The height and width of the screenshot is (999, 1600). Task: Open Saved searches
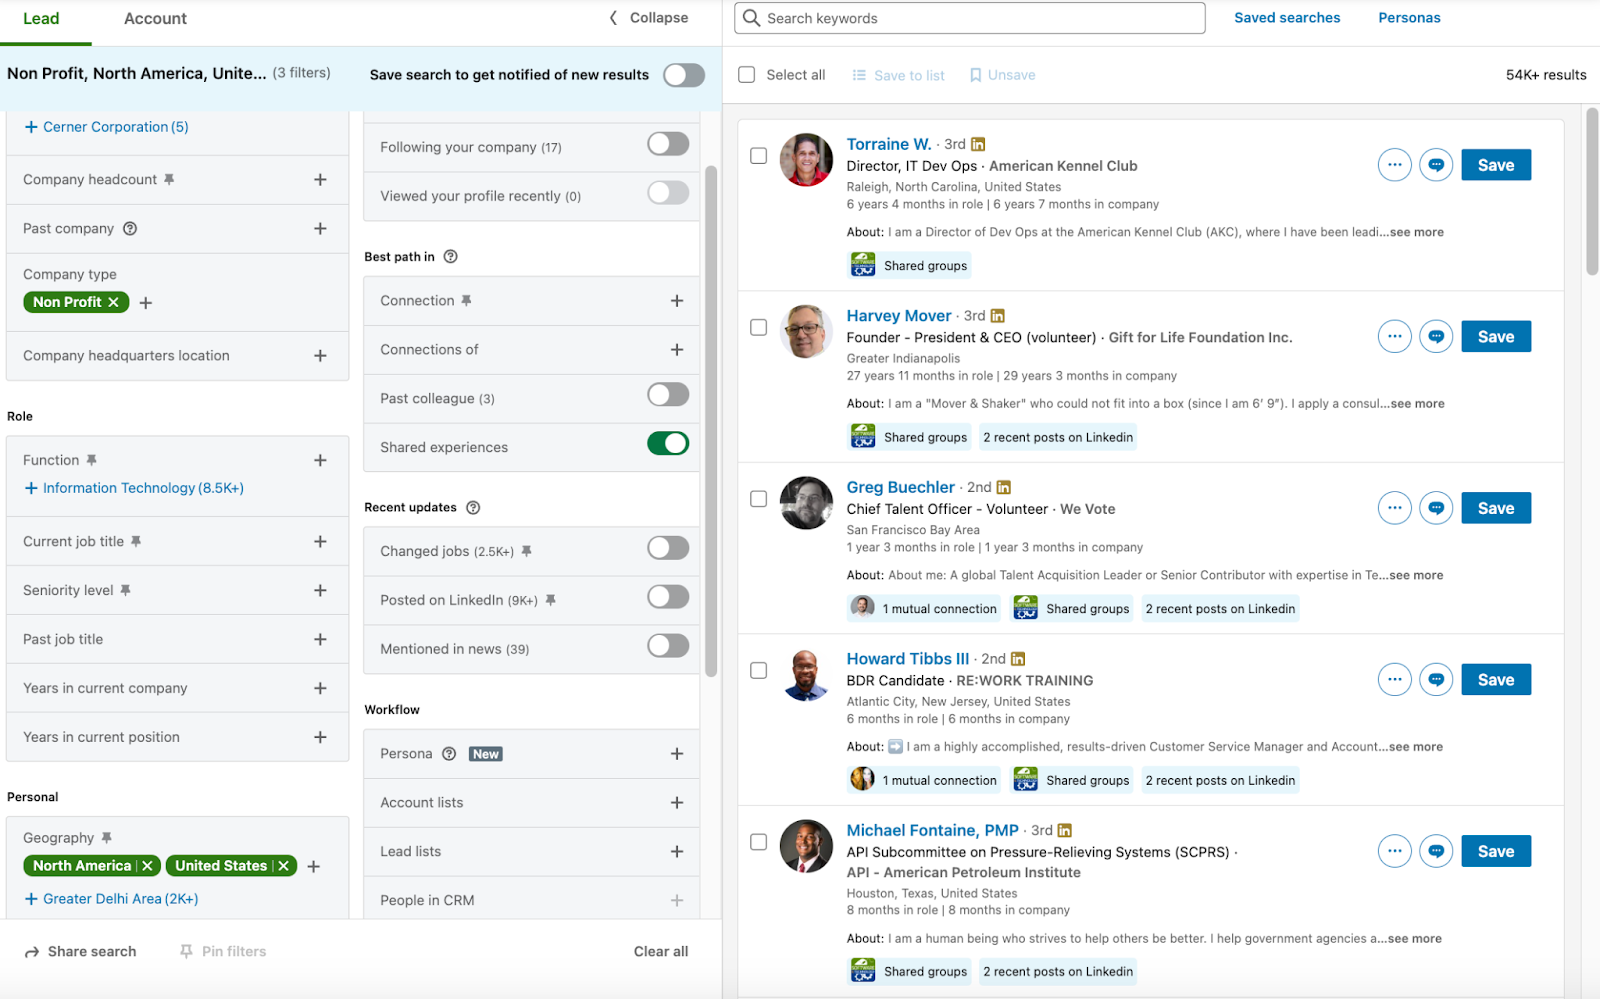[1287, 18]
